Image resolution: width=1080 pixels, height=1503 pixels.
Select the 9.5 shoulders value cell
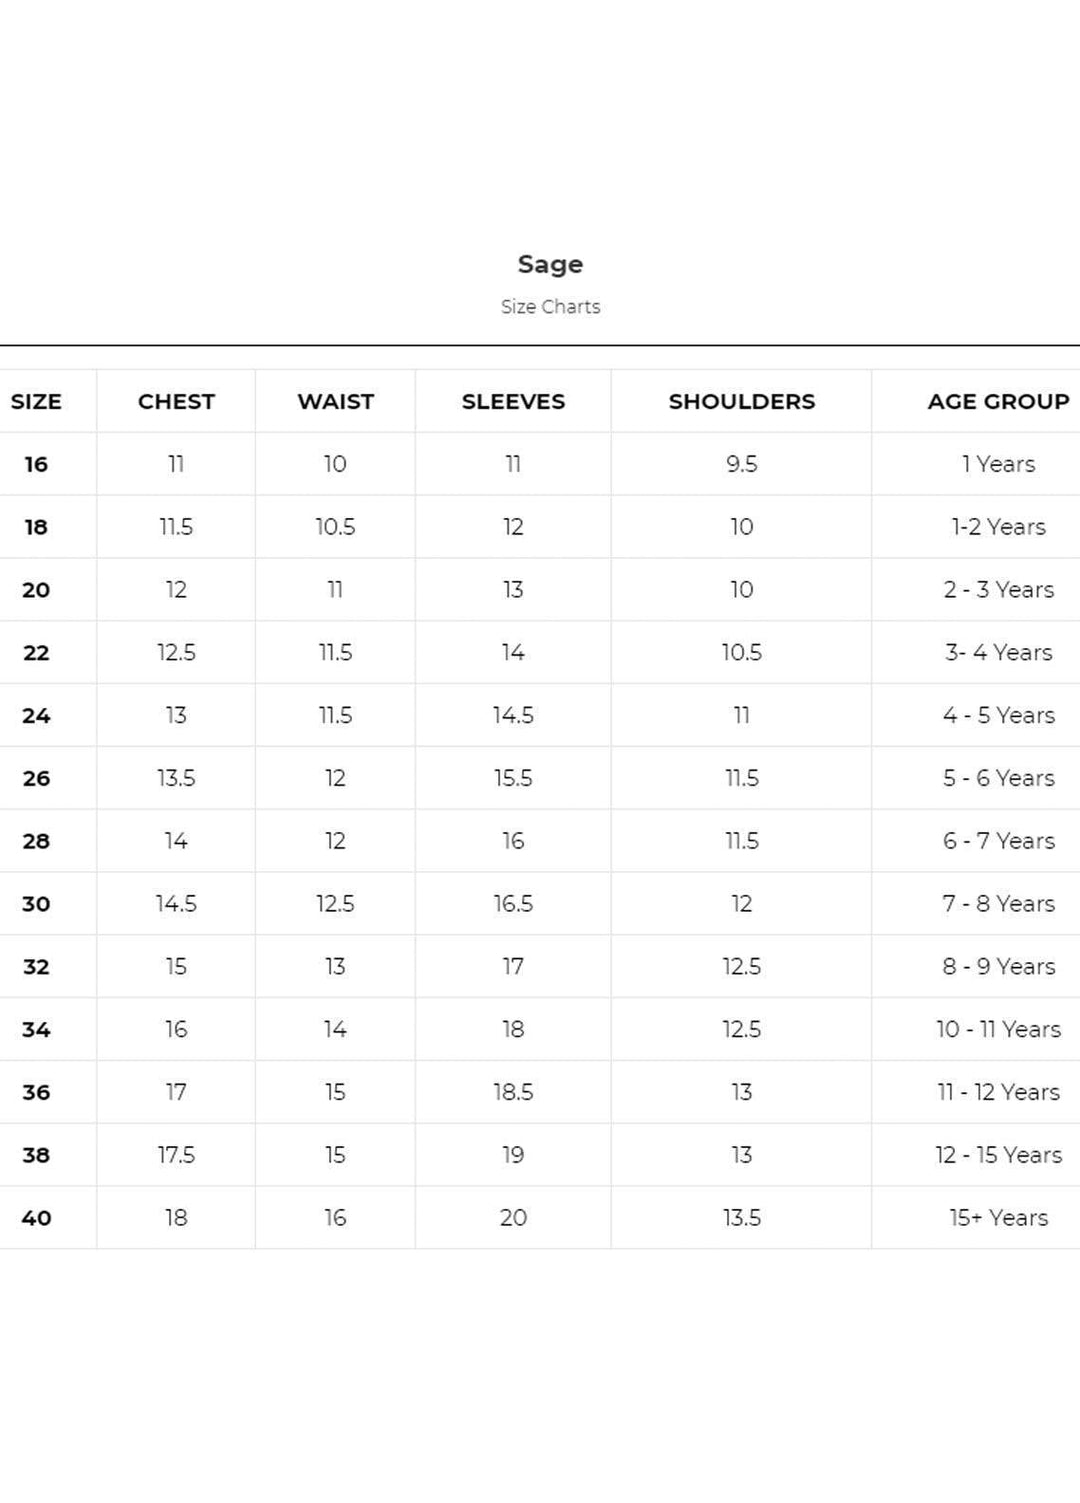(741, 464)
